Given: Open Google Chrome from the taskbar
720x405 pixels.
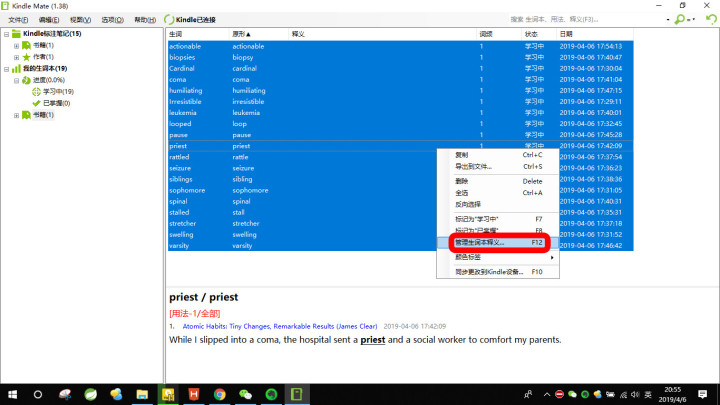Looking at the screenshot, I should pos(219,394).
